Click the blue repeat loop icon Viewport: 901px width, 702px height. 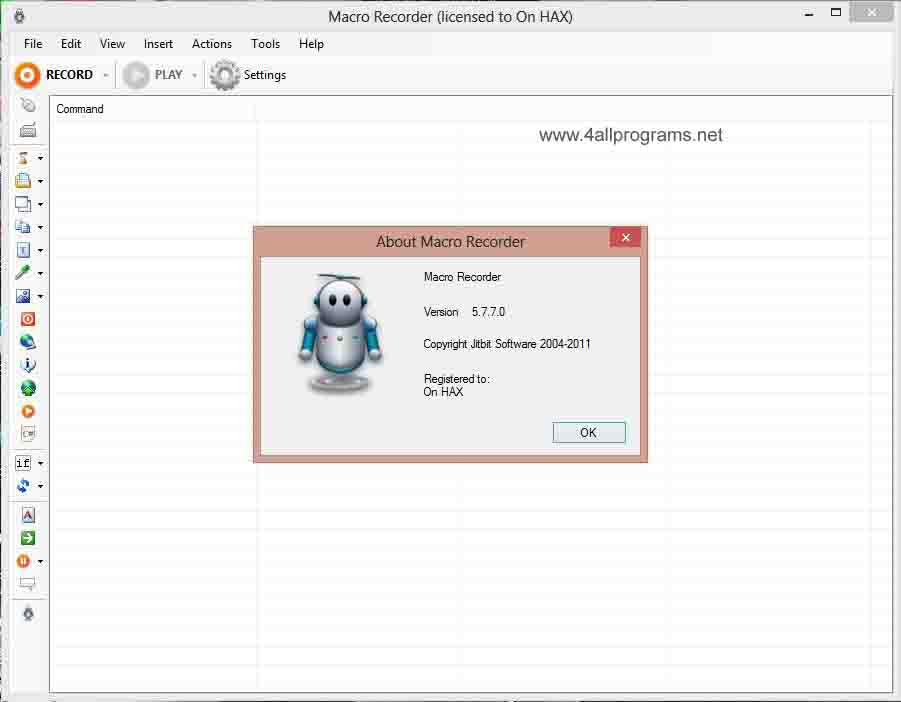click(23, 486)
